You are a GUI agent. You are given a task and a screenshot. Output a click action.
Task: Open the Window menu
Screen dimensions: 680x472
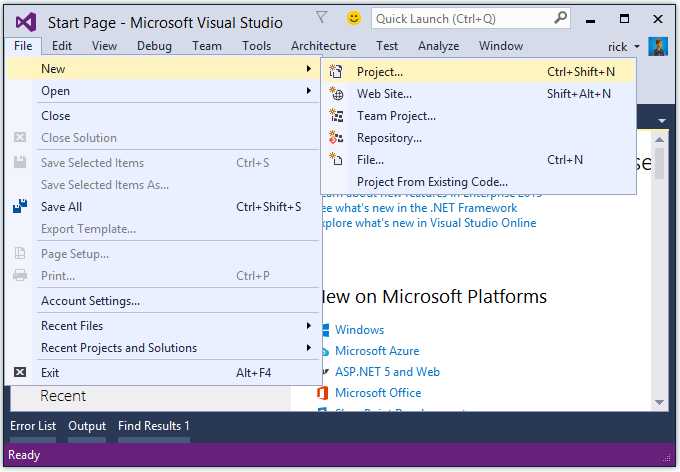(501, 46)
